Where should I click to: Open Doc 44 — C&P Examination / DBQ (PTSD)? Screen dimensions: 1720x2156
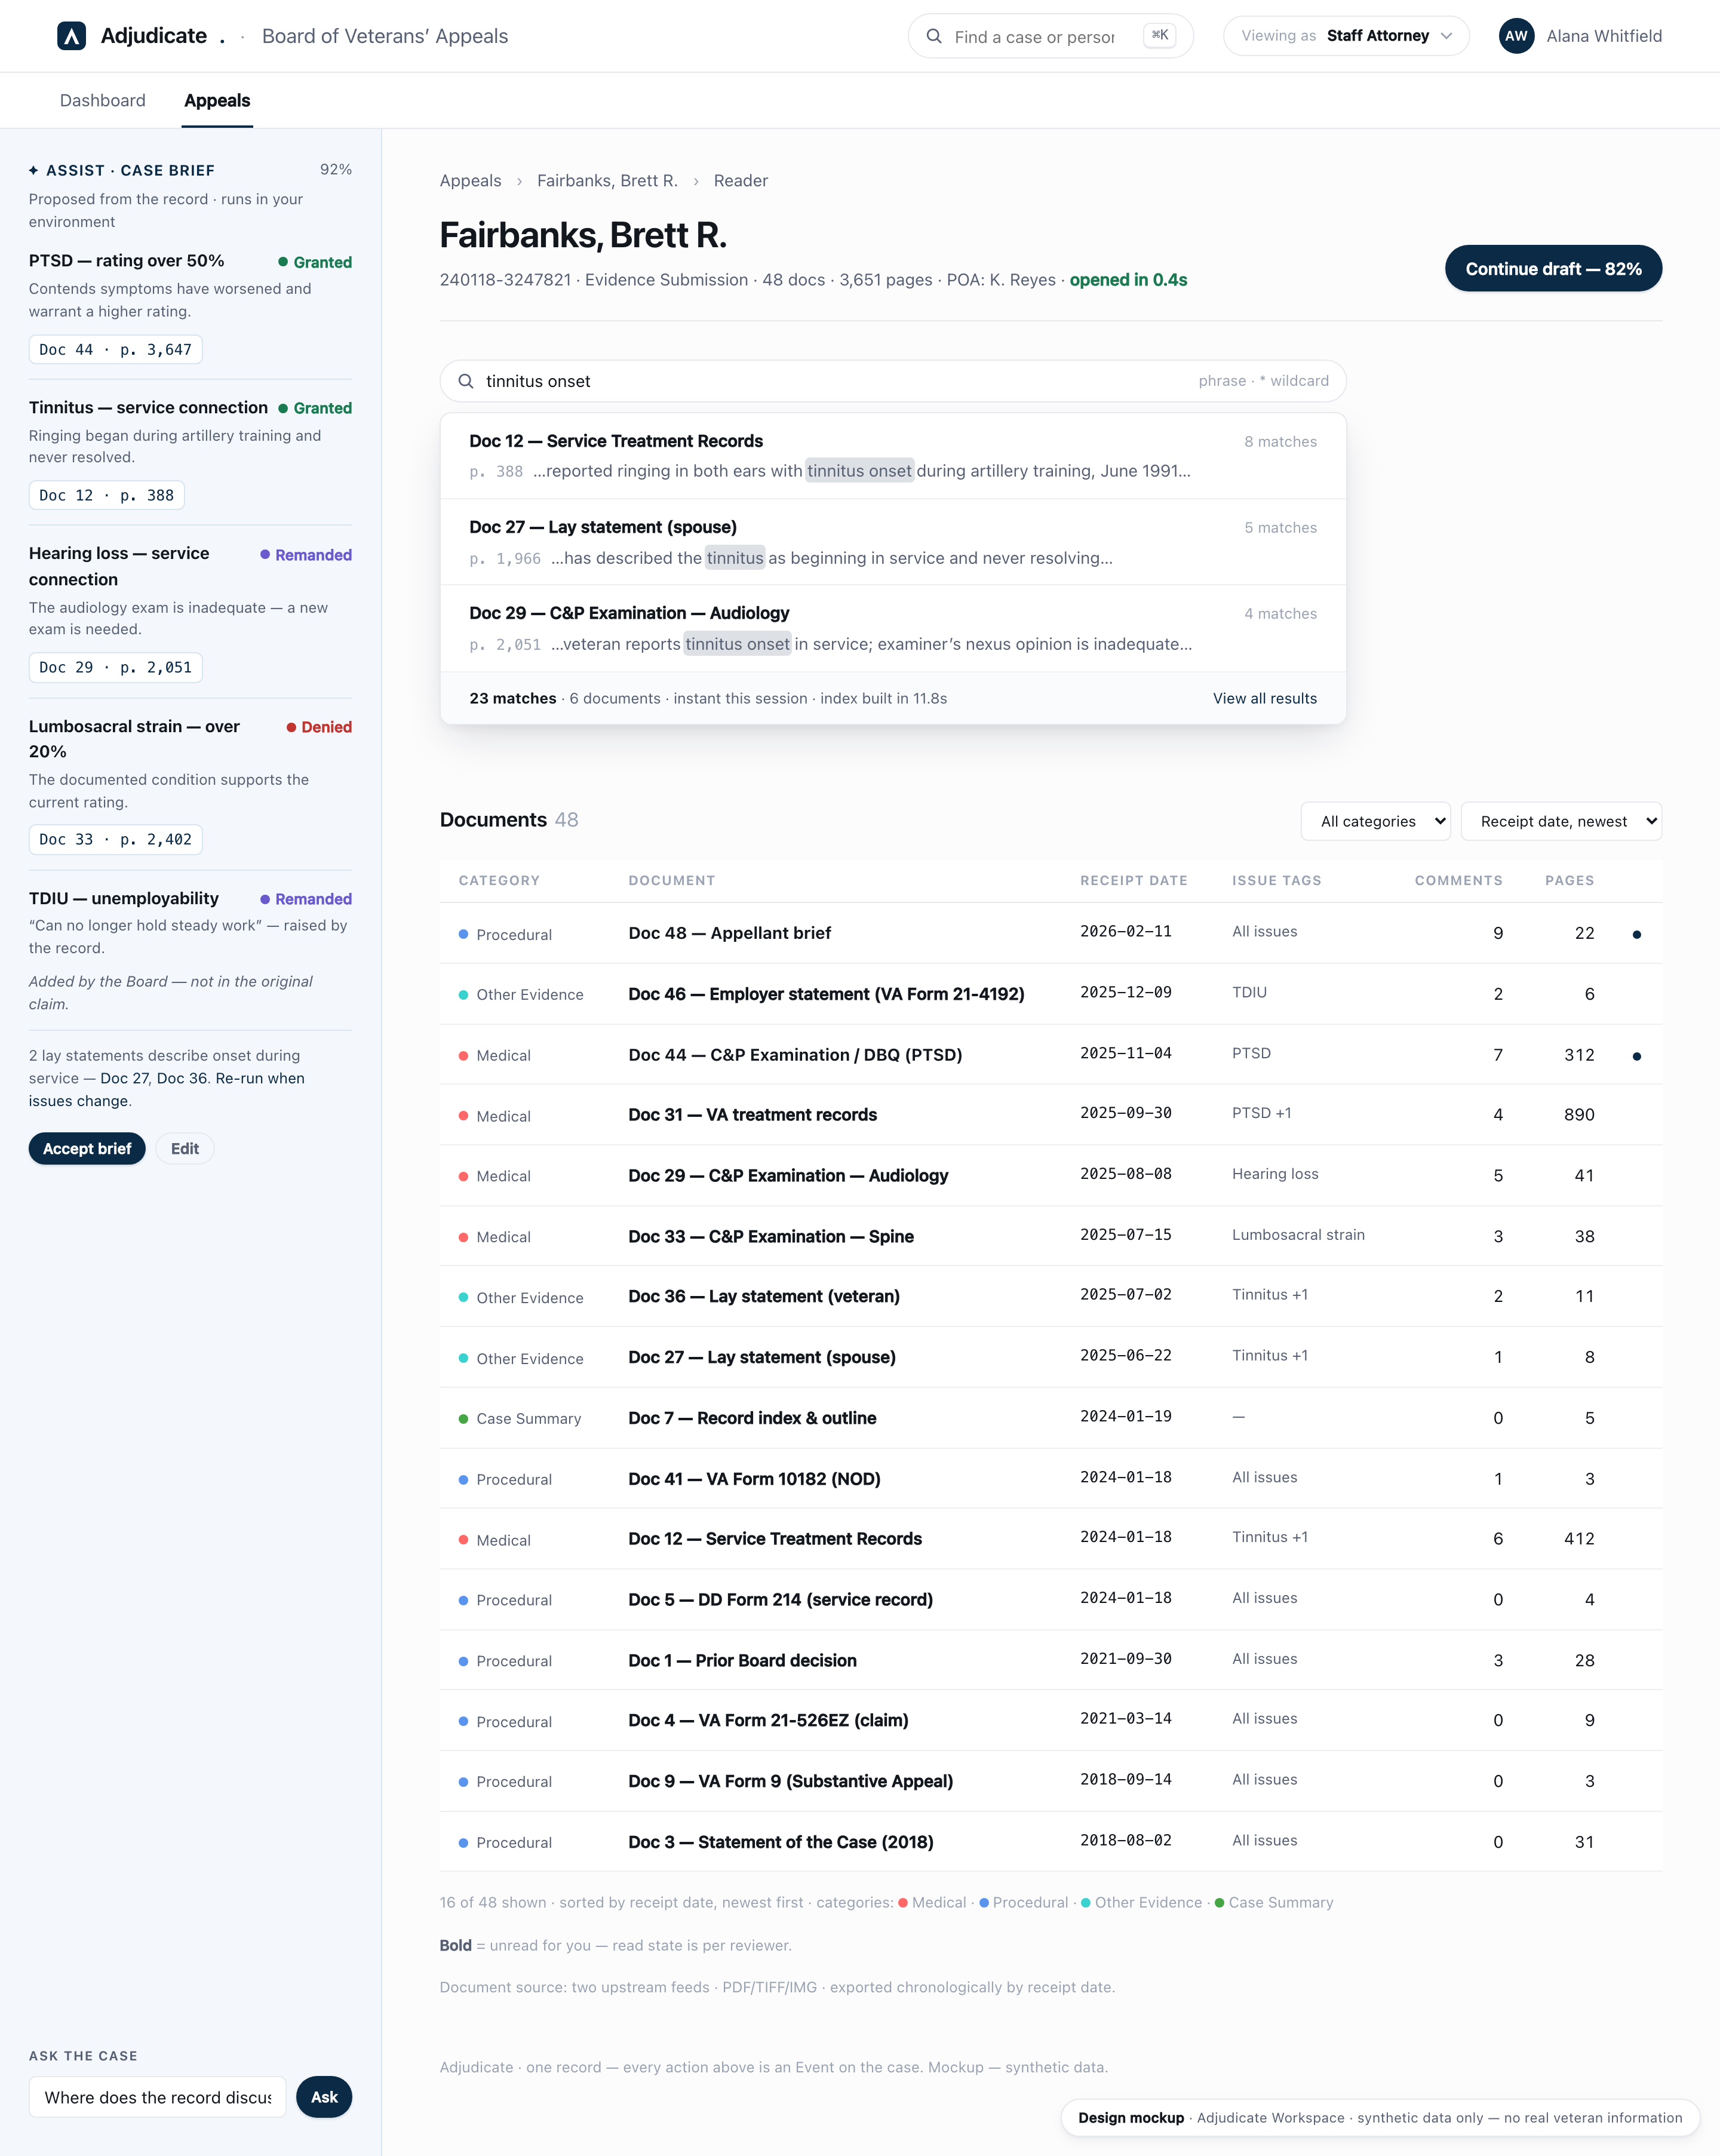tap(795, 1055)
